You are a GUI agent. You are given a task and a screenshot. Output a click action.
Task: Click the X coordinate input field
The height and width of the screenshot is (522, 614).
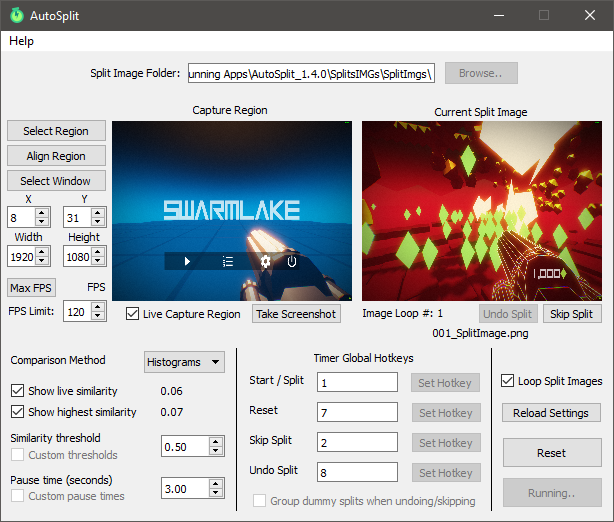pyautogui.click(x=22, y=217)
